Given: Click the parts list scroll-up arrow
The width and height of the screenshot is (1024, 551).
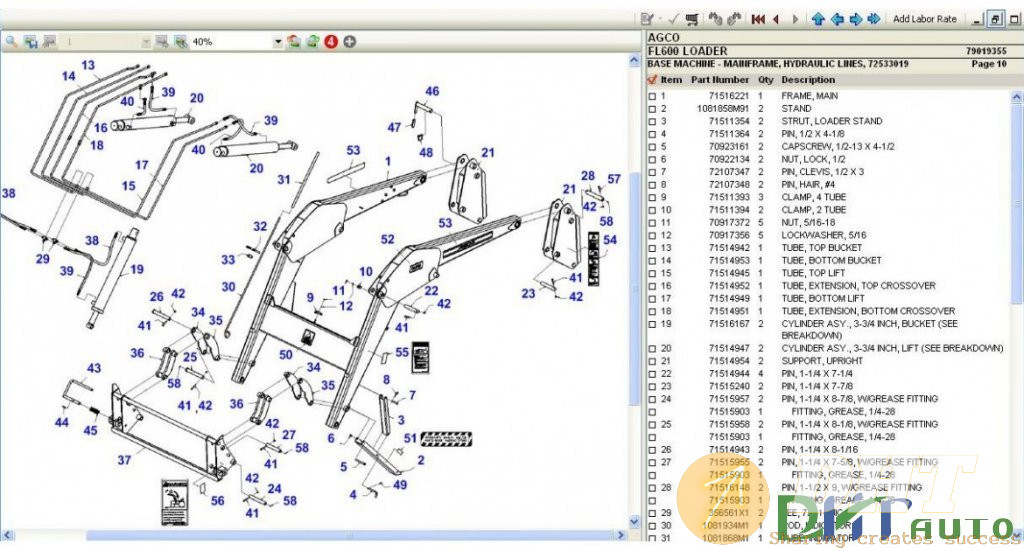Looking at the screenshot, I should pos(1016,96).
